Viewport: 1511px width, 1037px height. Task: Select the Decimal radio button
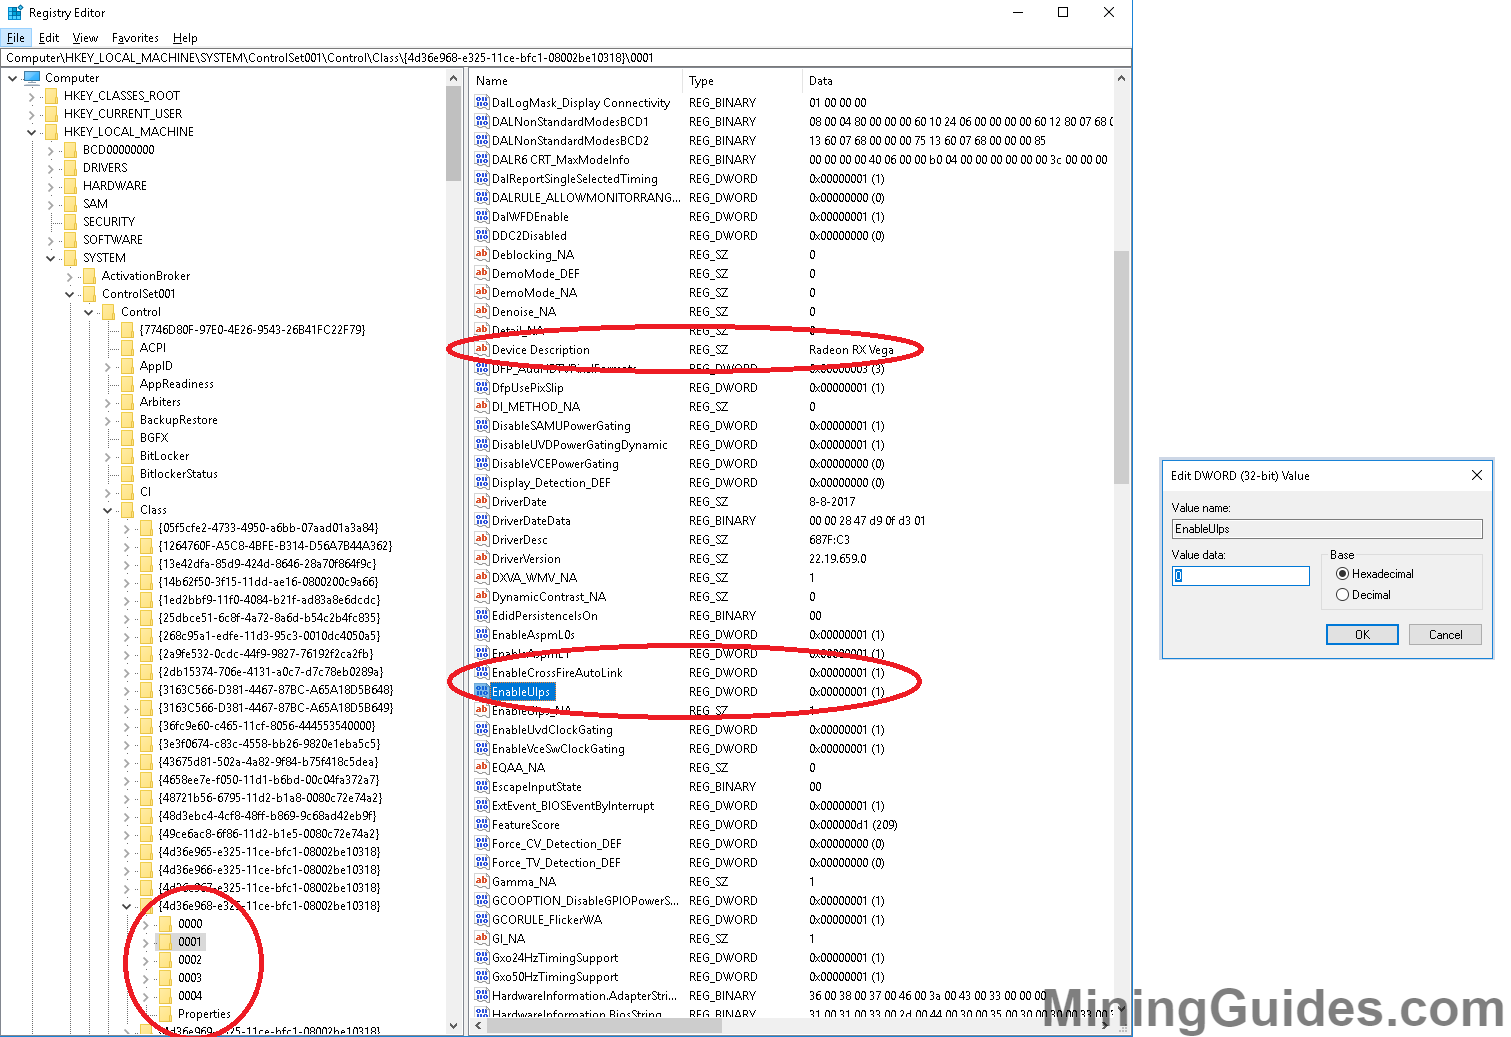1343,594
